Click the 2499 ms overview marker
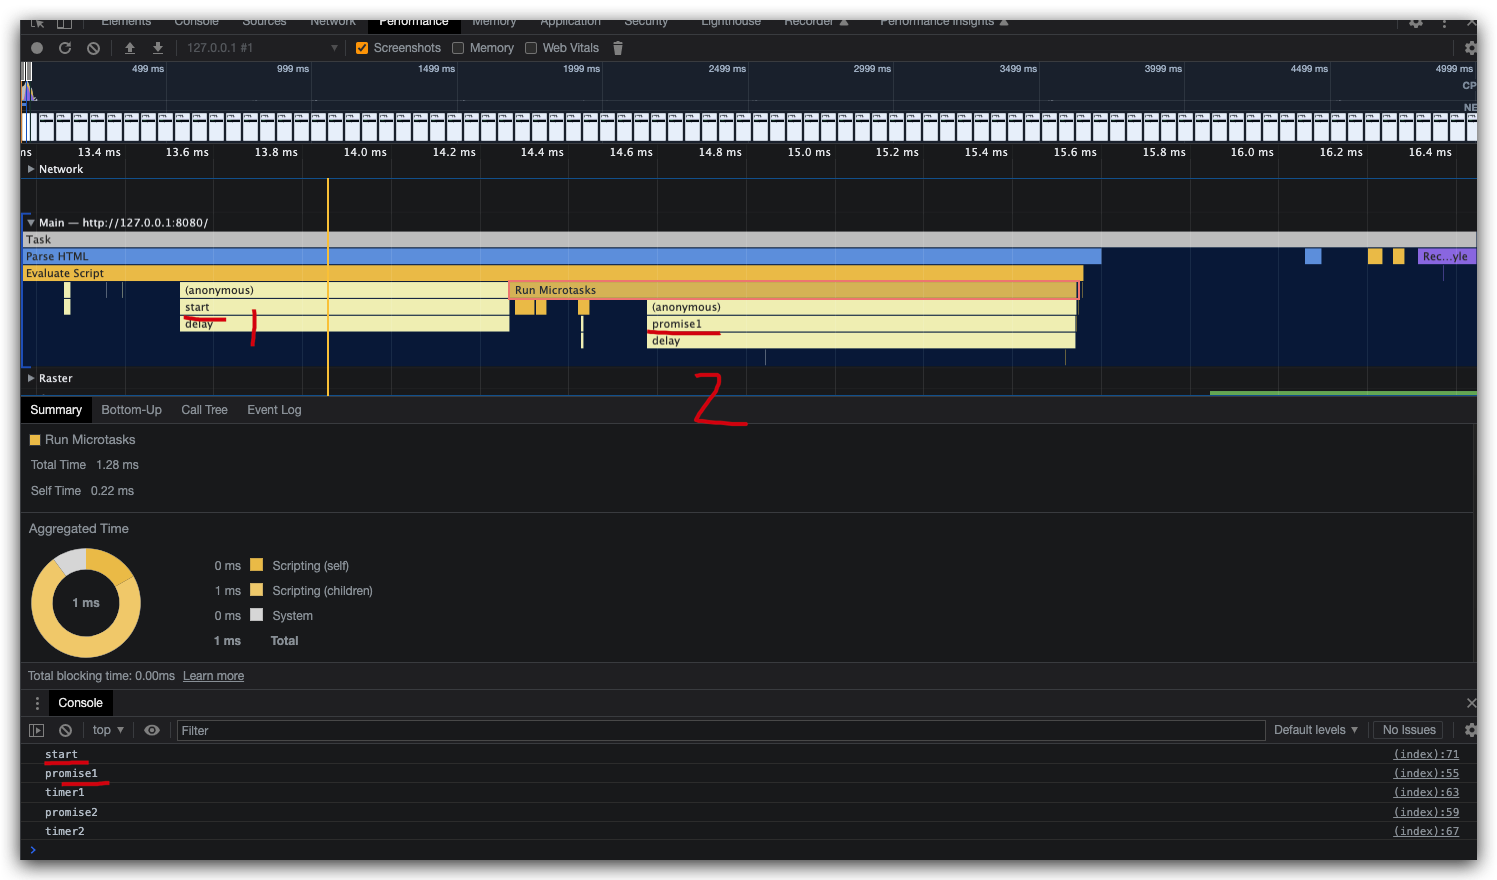The image size is (1497, 880). pos(727,69)
